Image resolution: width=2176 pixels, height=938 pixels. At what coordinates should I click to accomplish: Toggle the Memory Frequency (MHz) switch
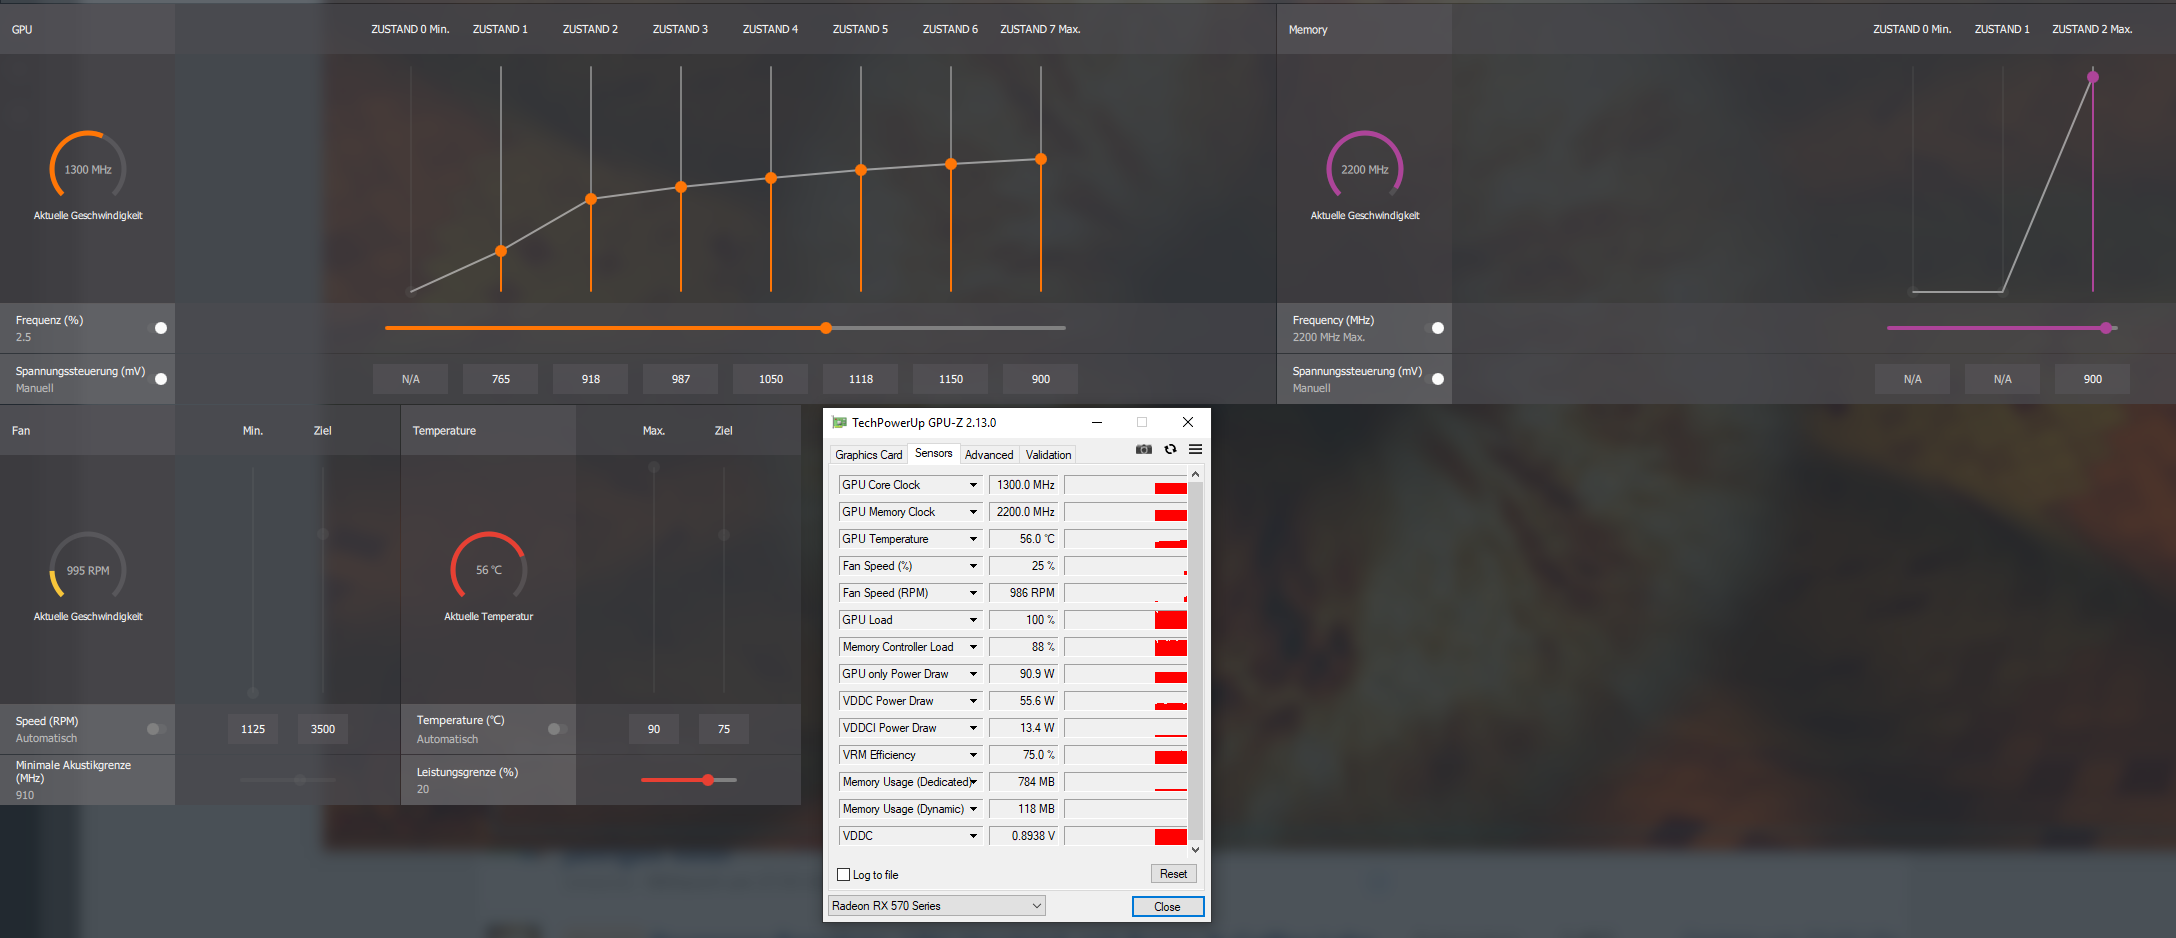point(1434,328)
